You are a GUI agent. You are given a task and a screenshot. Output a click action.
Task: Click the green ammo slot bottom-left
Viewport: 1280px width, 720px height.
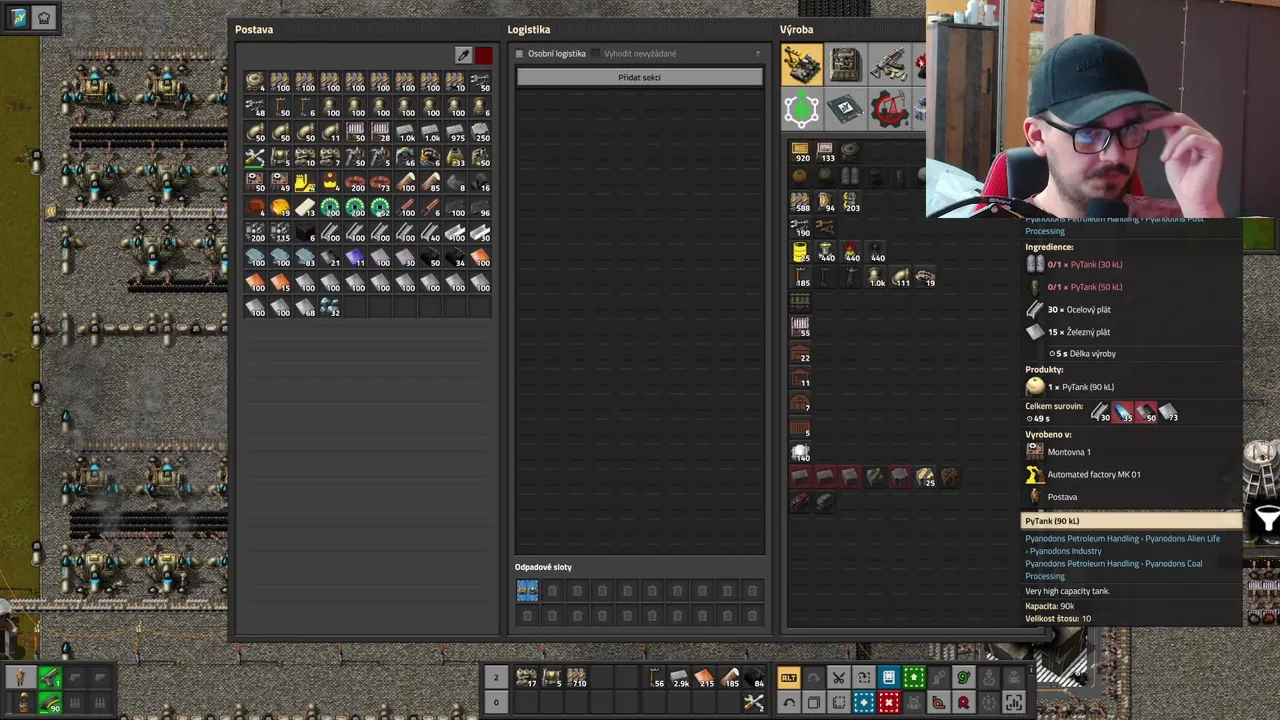pos(49,703)
